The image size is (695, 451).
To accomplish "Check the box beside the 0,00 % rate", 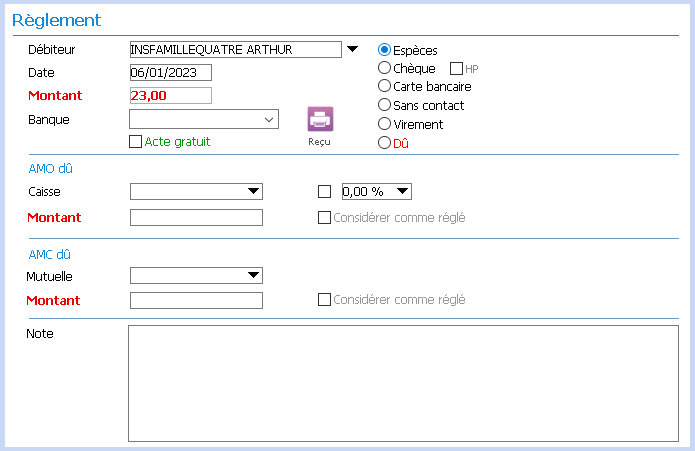I will pos(324,191).
